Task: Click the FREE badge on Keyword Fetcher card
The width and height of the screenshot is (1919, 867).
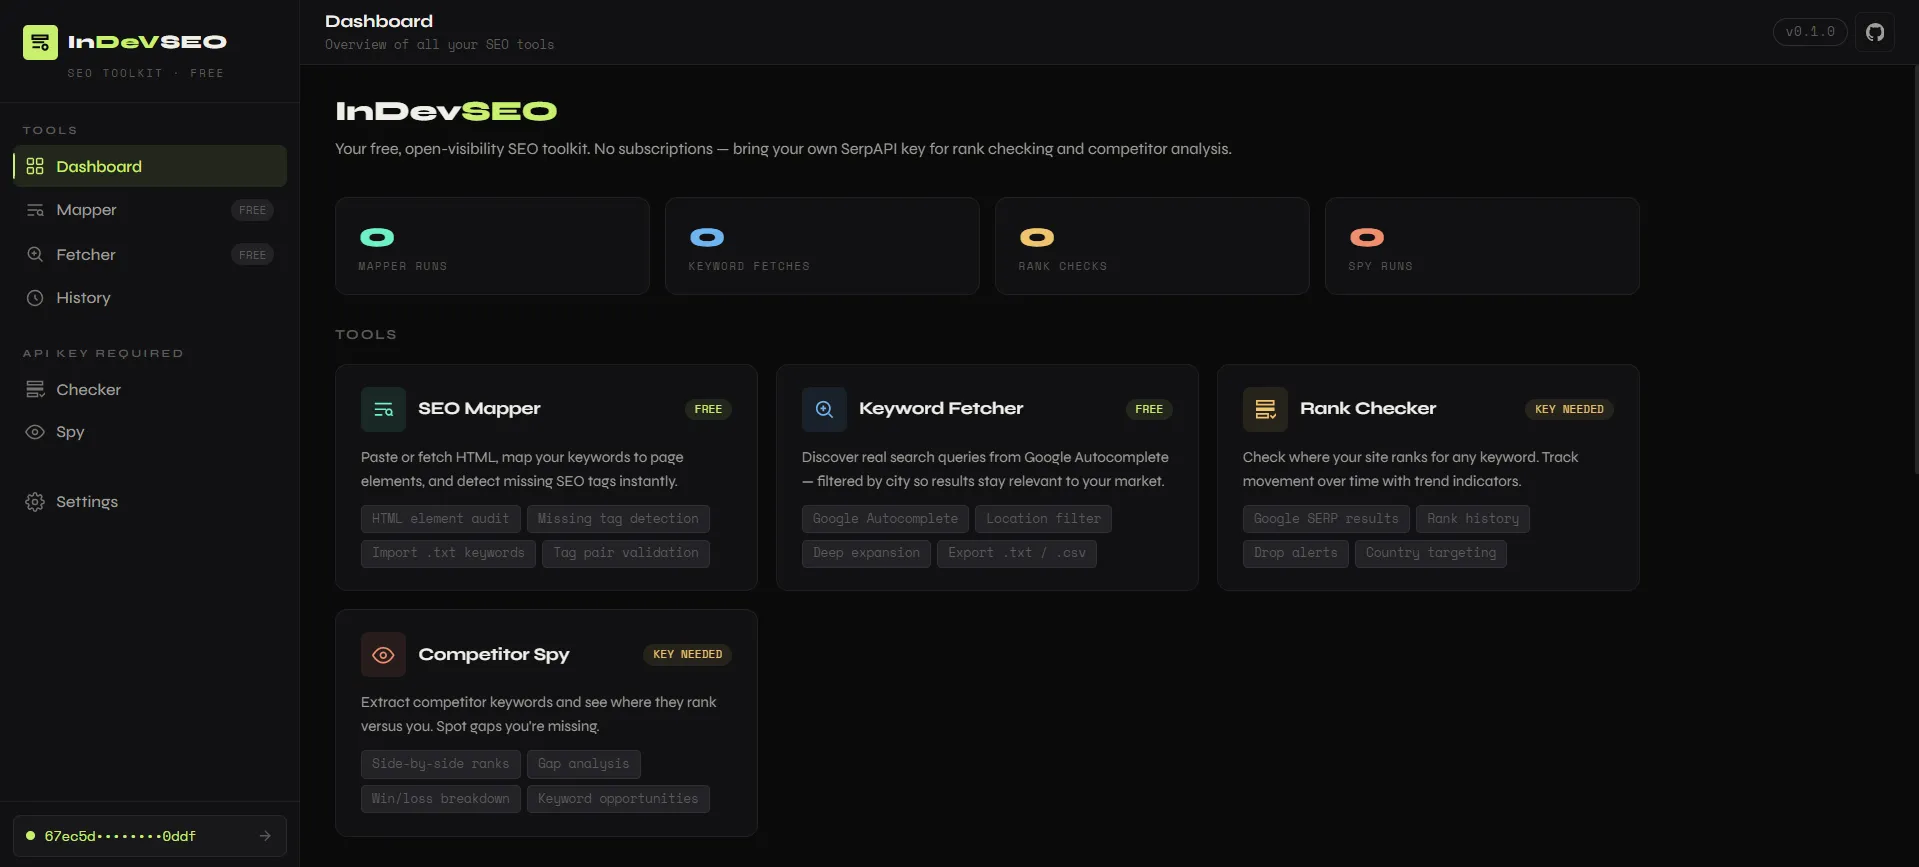Action: click(x=1149, y=409)
